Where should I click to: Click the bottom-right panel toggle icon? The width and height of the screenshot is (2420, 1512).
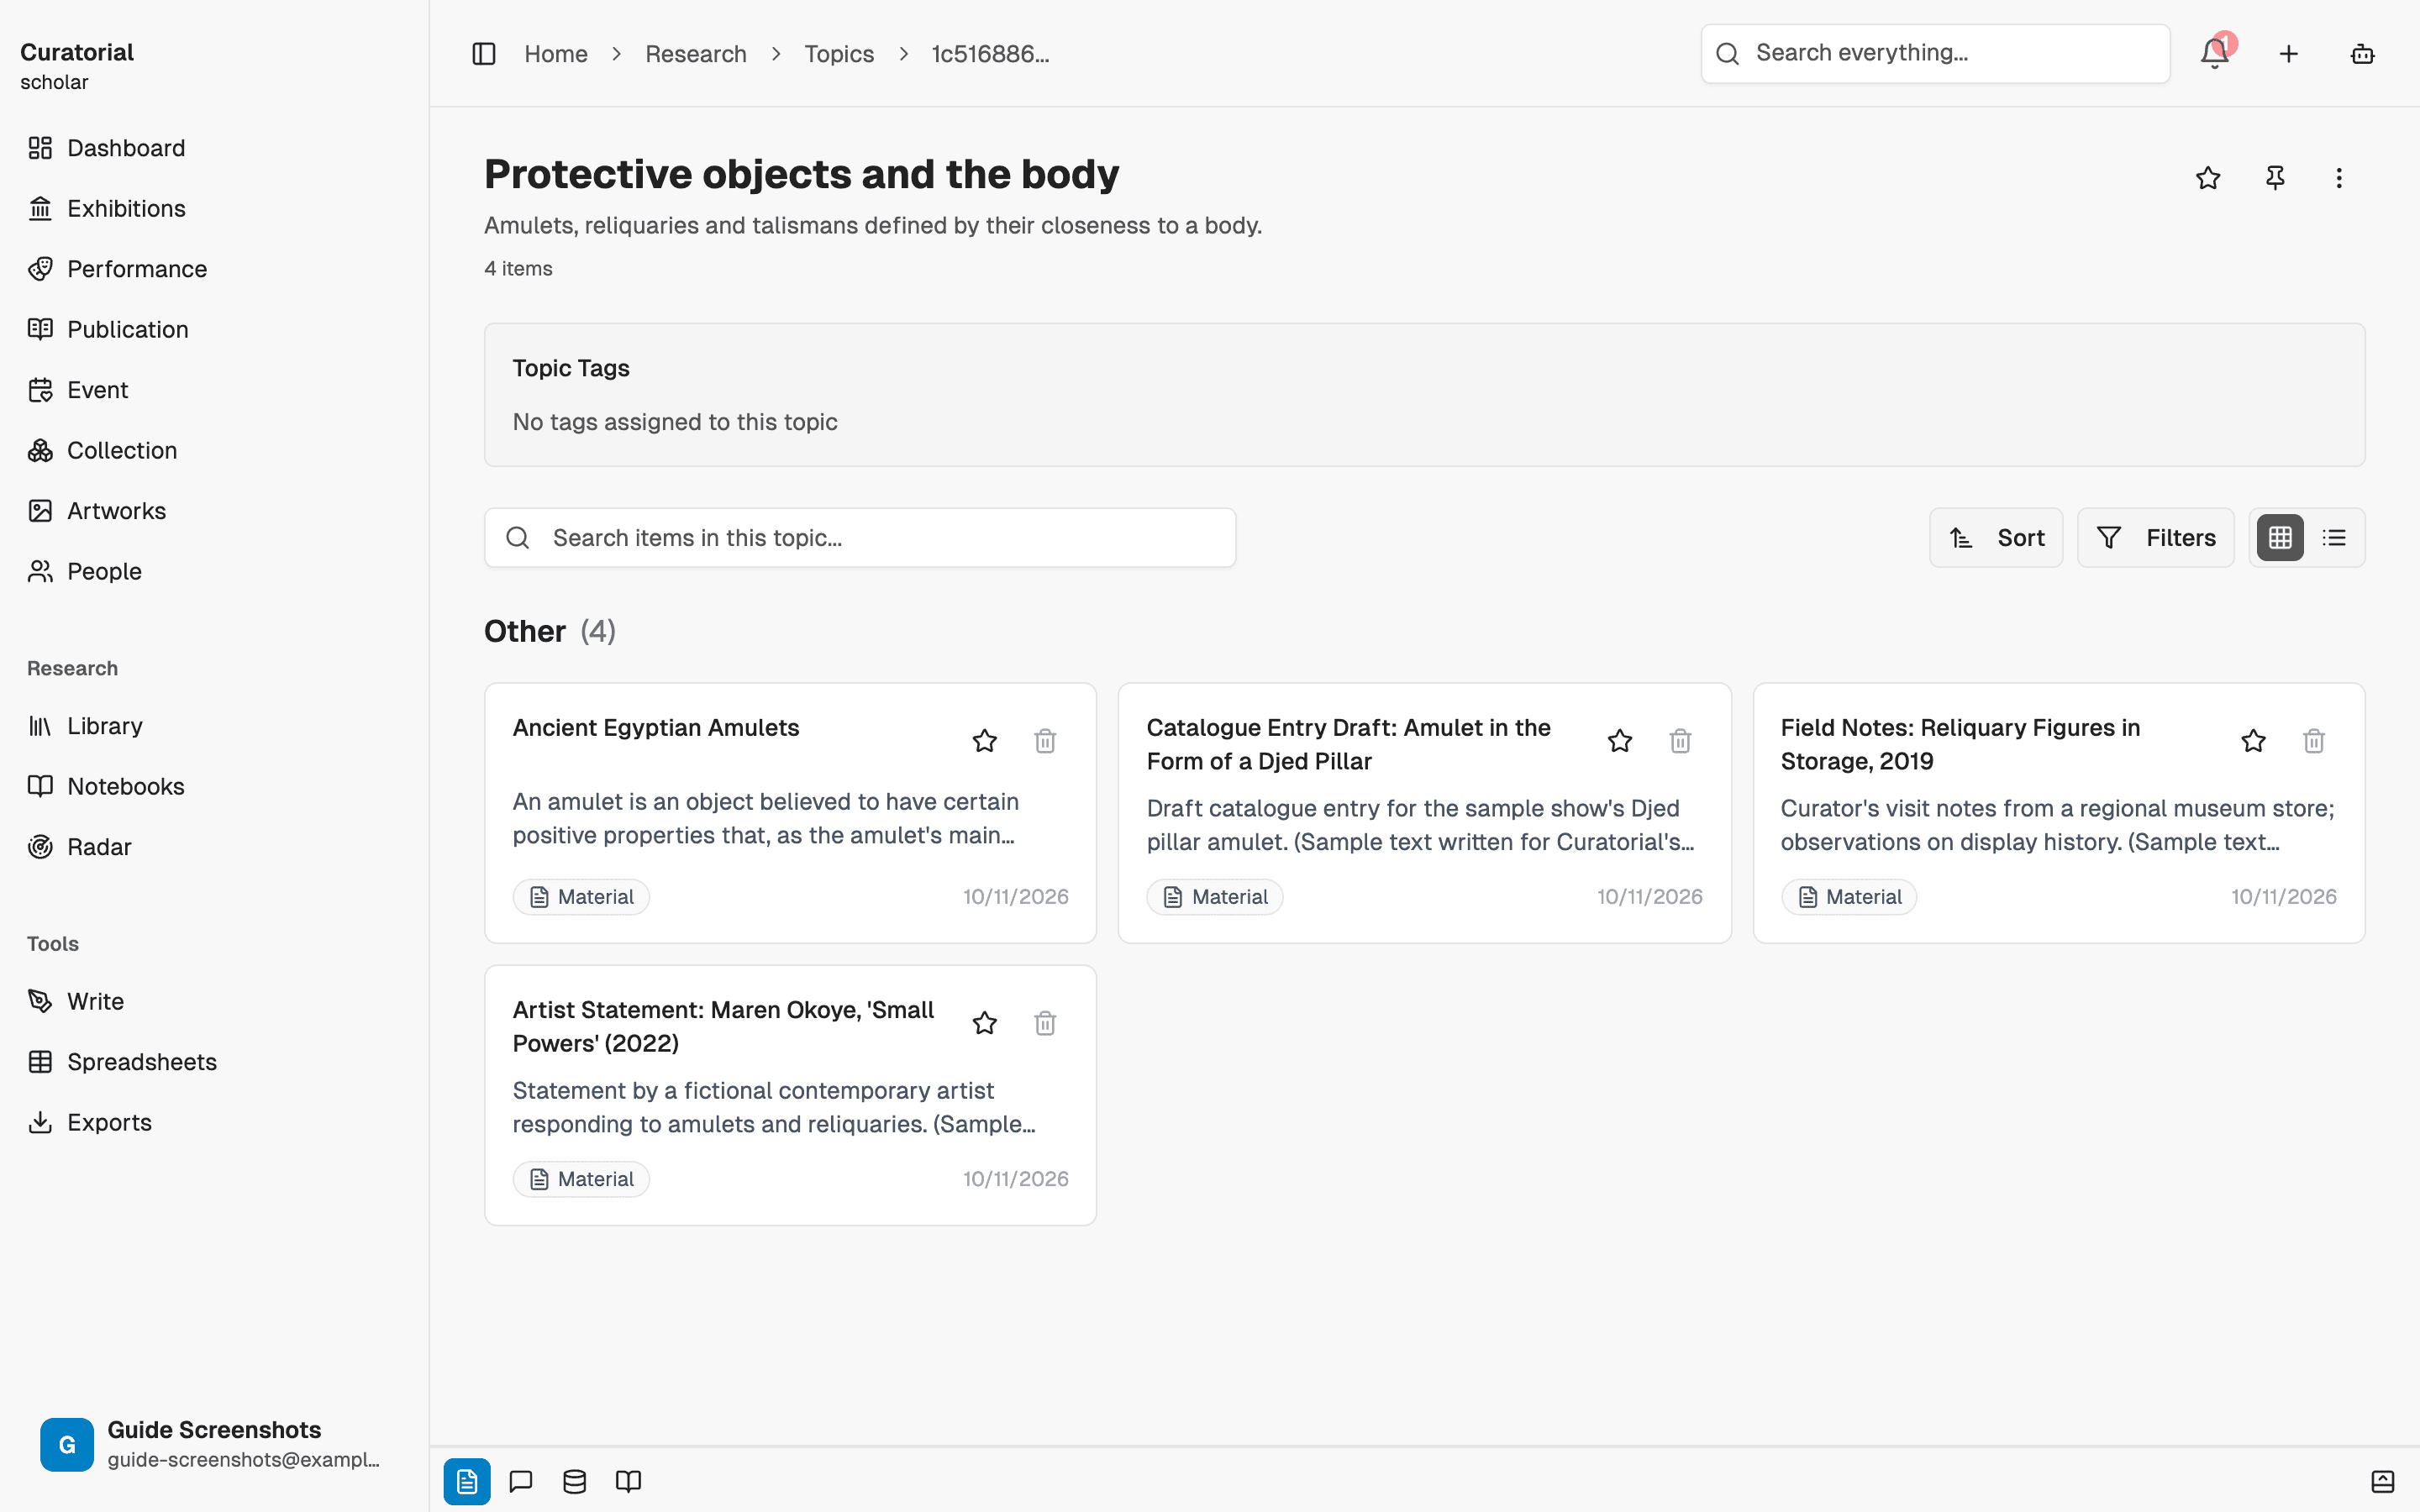(x=2383, y=1481)
